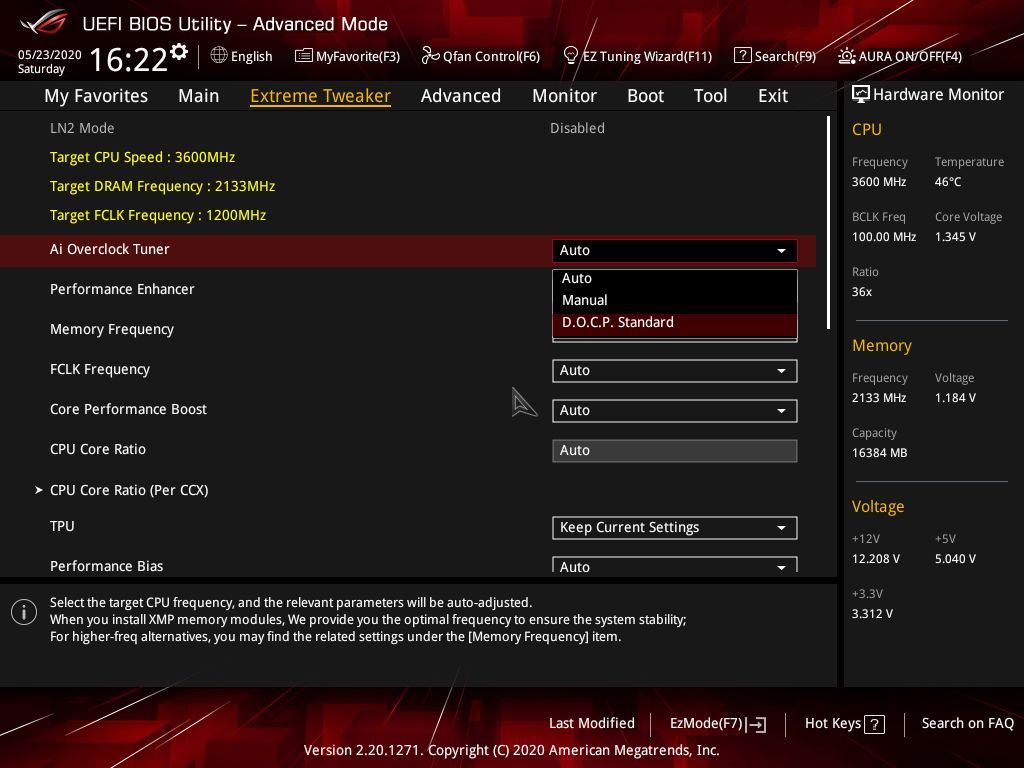Open the clock settings gear icon
The height and width of the screenshot is (768, 1024).
[178, 51]
